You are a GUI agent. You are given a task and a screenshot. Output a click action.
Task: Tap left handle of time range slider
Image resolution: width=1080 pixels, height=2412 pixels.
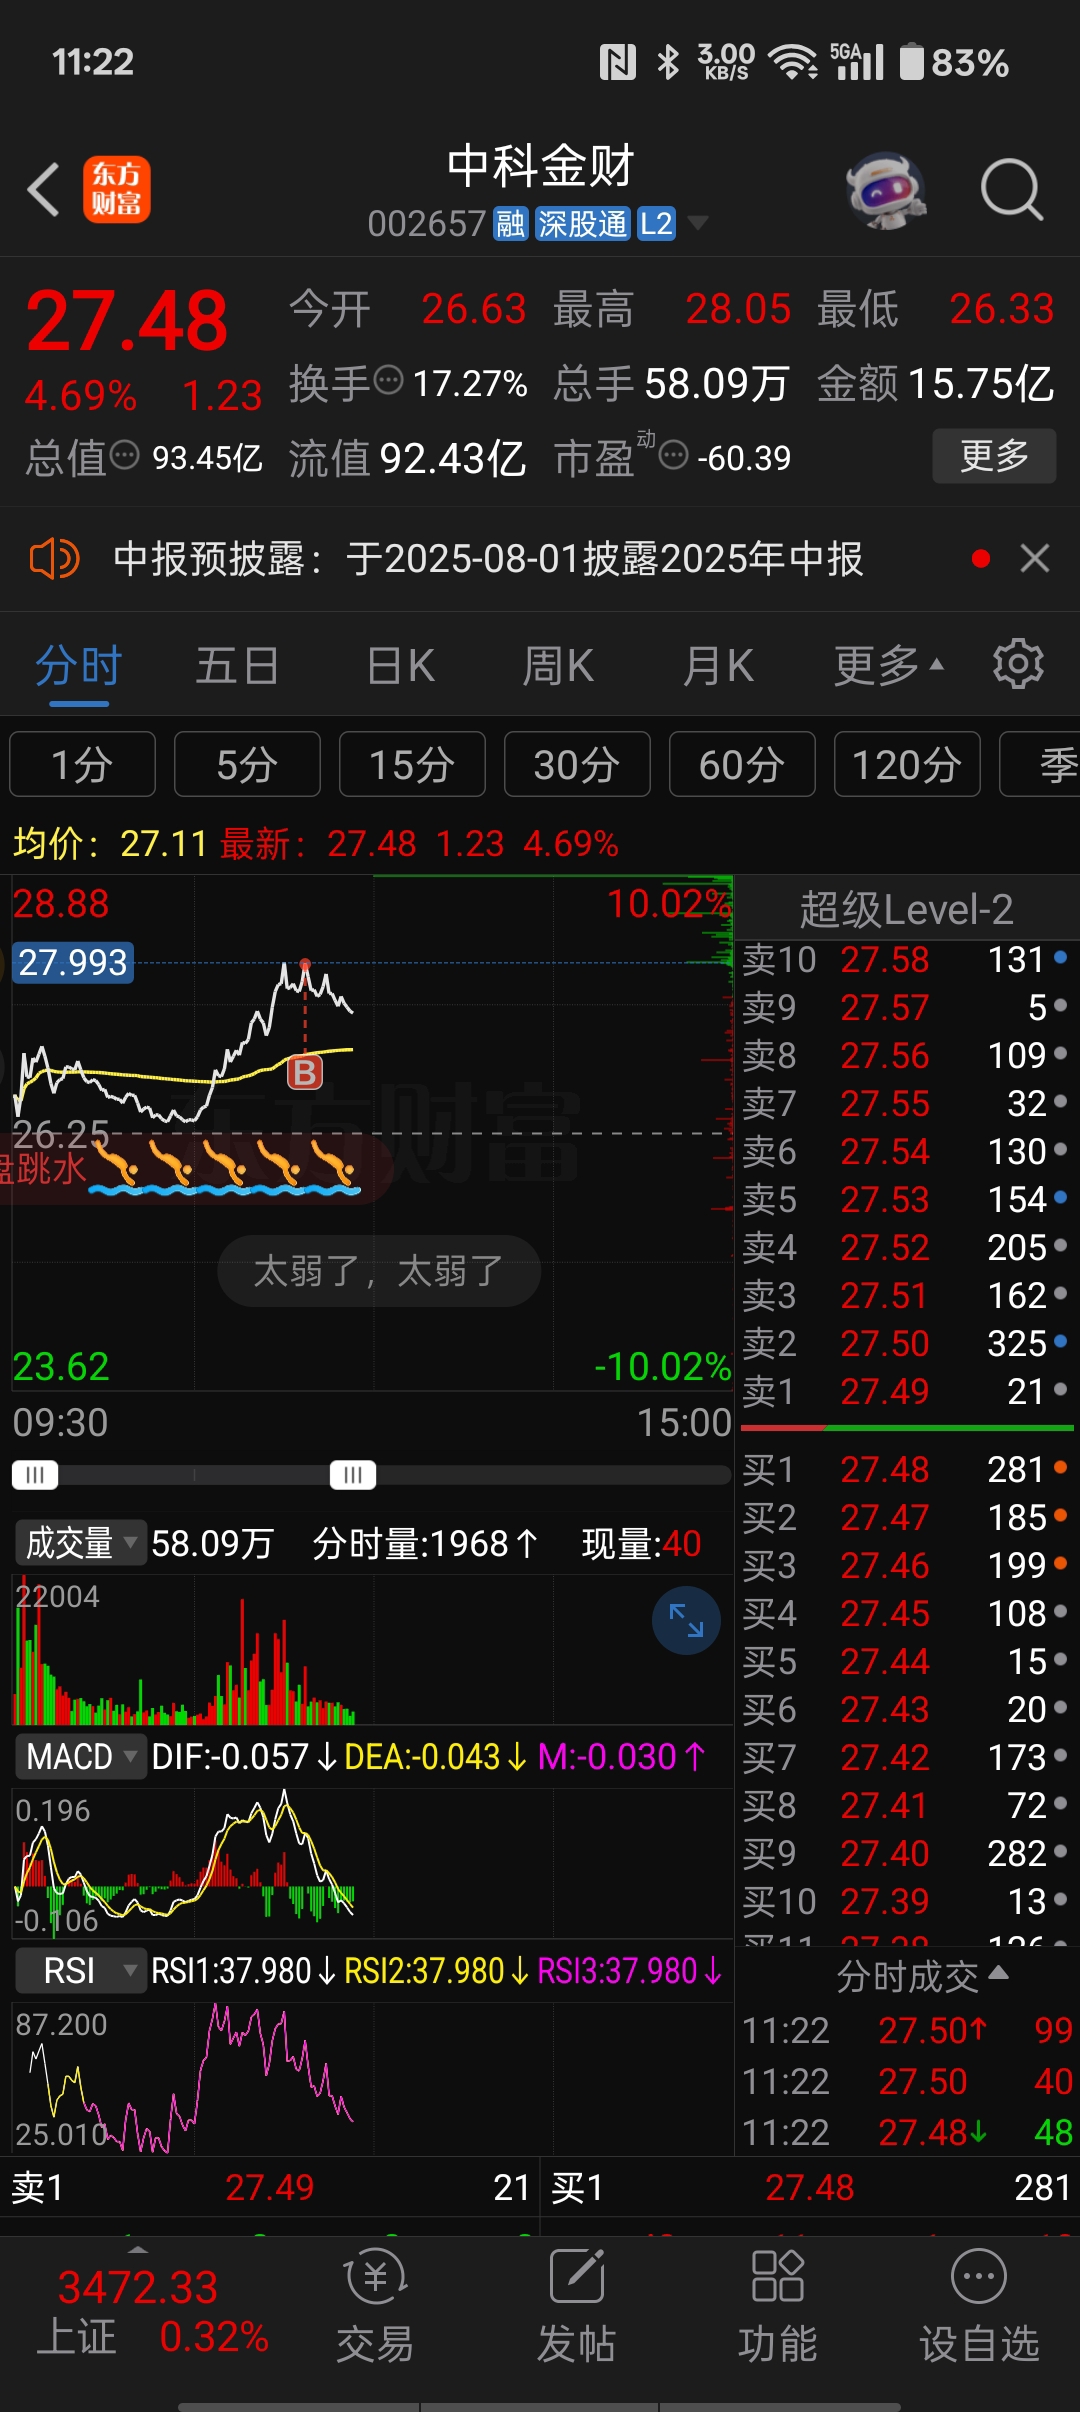point(35,1475)
